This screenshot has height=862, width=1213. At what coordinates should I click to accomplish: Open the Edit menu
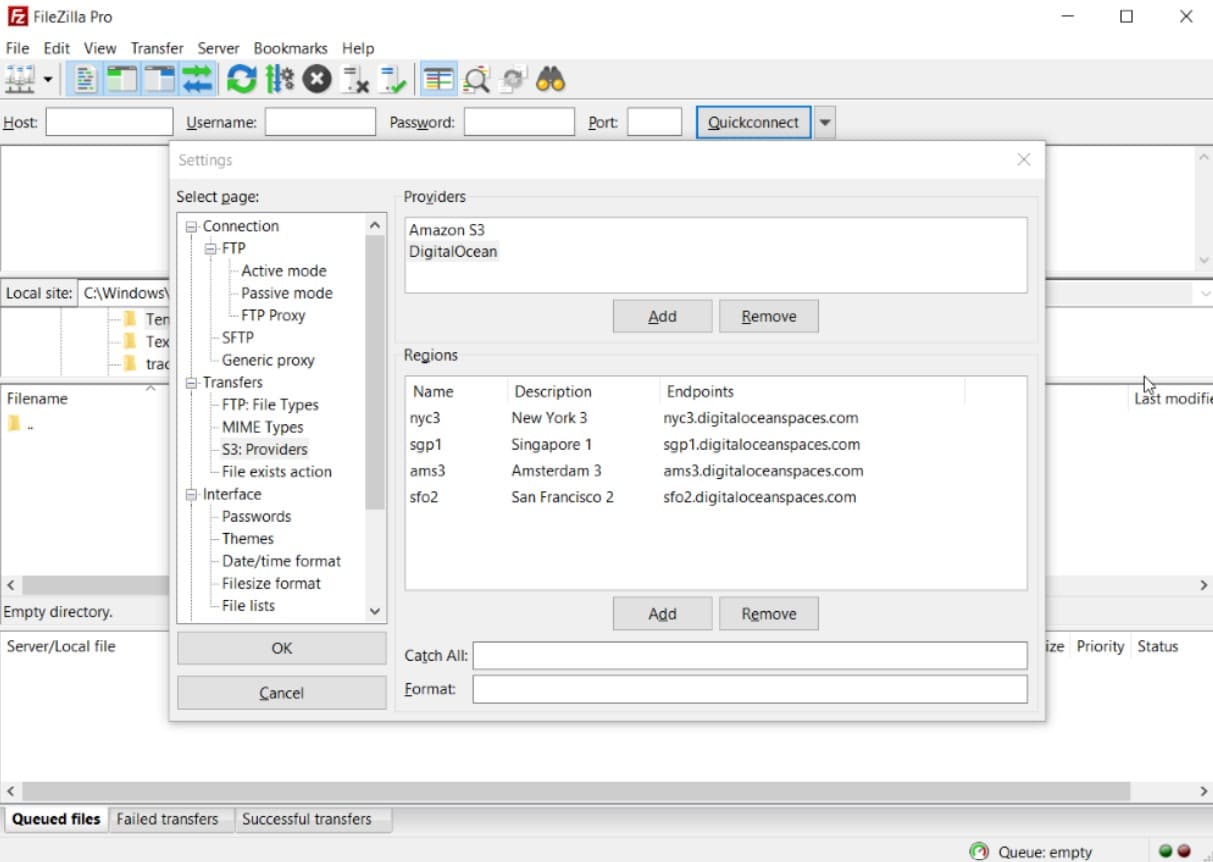pyautogui.click(x=57, y=48)
